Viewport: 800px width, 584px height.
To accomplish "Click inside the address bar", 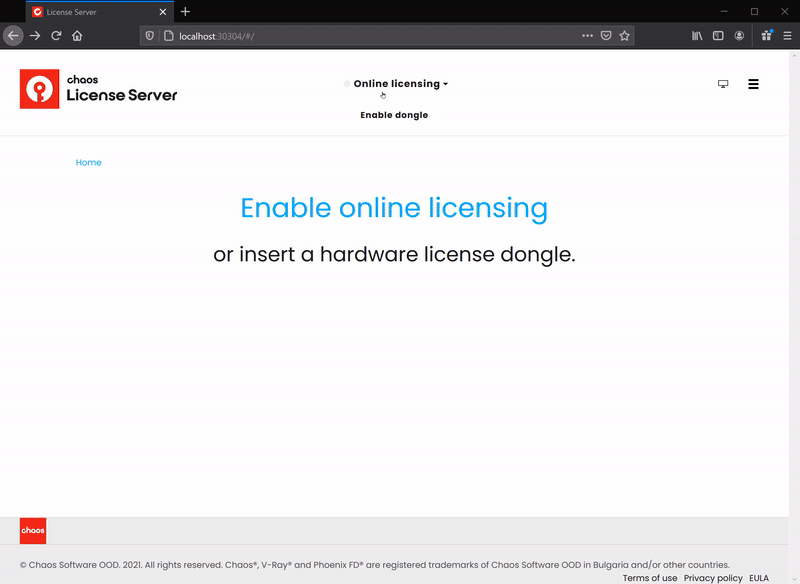I will tap(350, 34).
